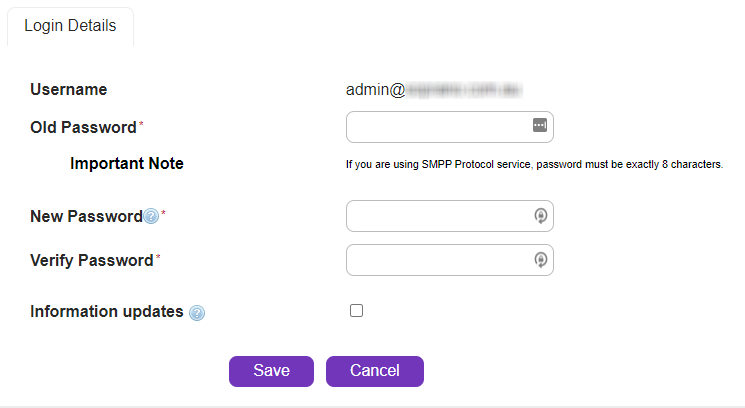The image size is (745, 408).
Task: Click the New Password label text
Action: 86,216
